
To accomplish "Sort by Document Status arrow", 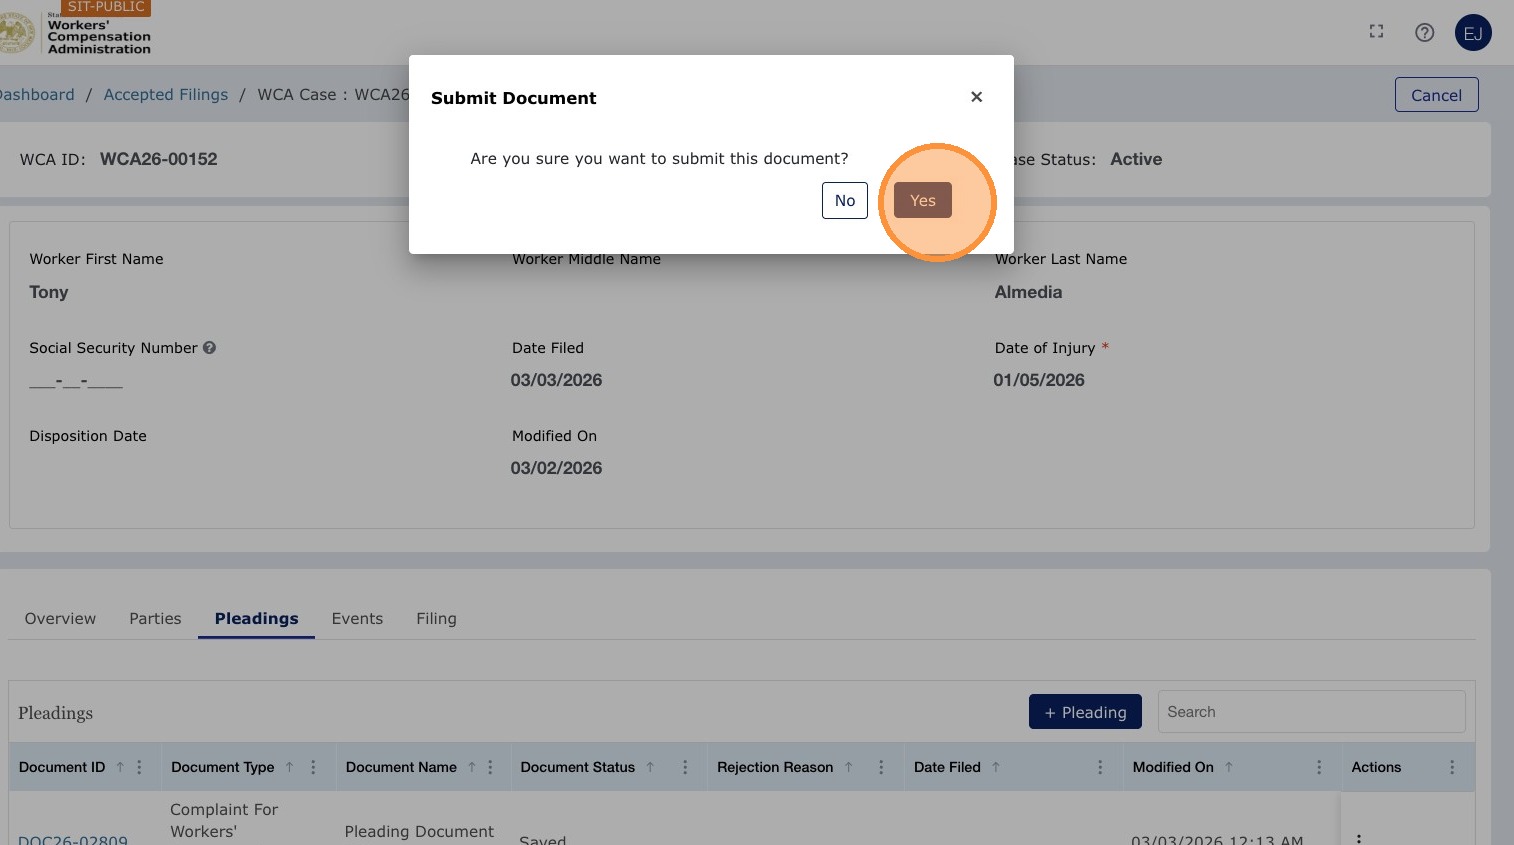I will (x=650, y=767).
